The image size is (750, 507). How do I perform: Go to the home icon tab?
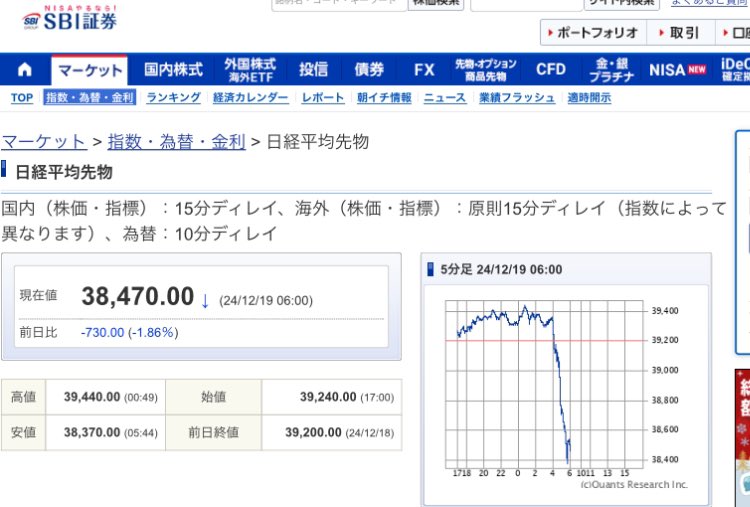pos(25,70)
